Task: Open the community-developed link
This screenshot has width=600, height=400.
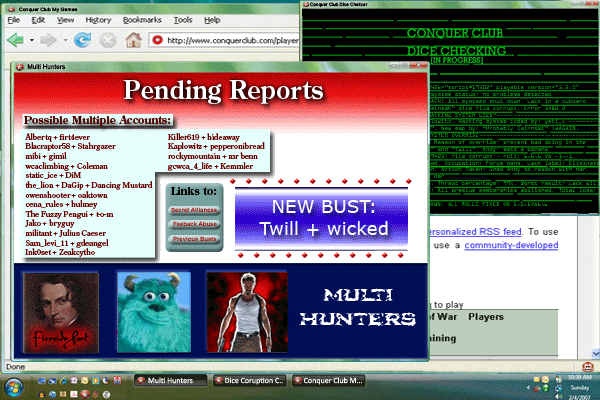Action: (511, 245)
